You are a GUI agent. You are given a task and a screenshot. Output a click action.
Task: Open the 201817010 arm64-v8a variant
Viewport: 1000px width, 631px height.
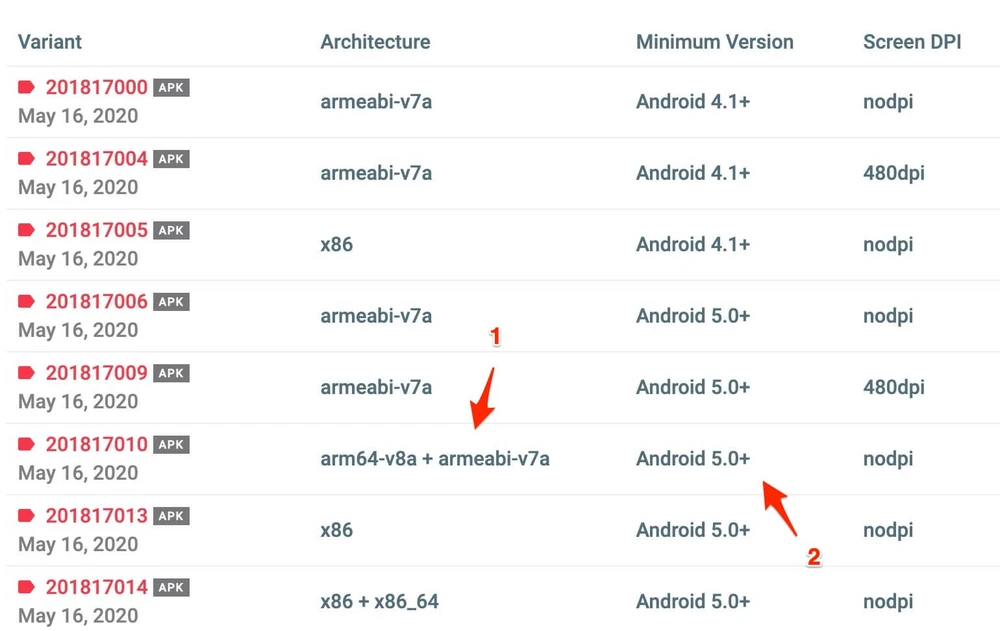[x=96, y=445]
